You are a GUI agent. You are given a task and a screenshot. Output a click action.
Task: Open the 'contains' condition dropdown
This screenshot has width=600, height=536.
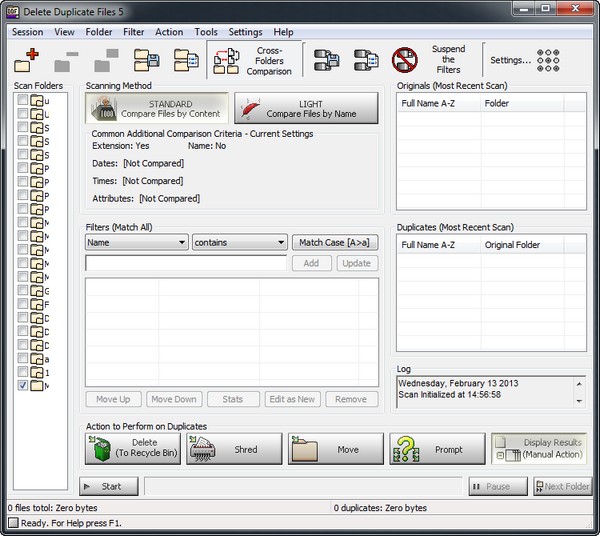click(240, 242)
